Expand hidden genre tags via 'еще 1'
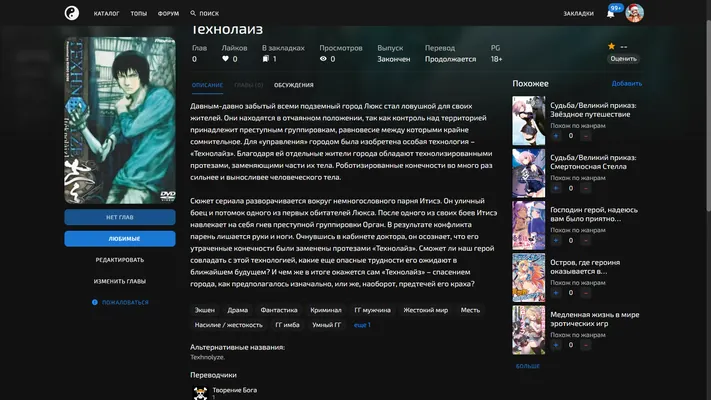Viewport: 711px width, 400px height. pos(362,325)
